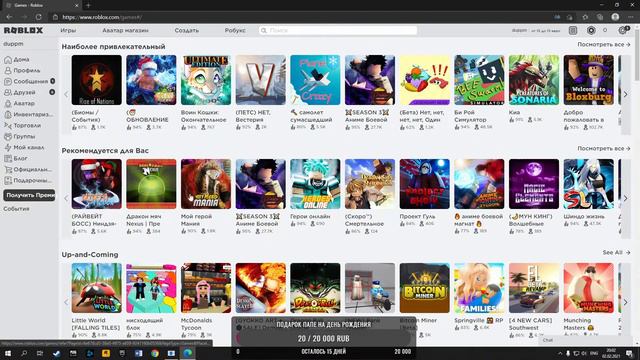Screen dimensions: 640x360
Task: Open the Heroes Online thumbnail
Action: 315,184
